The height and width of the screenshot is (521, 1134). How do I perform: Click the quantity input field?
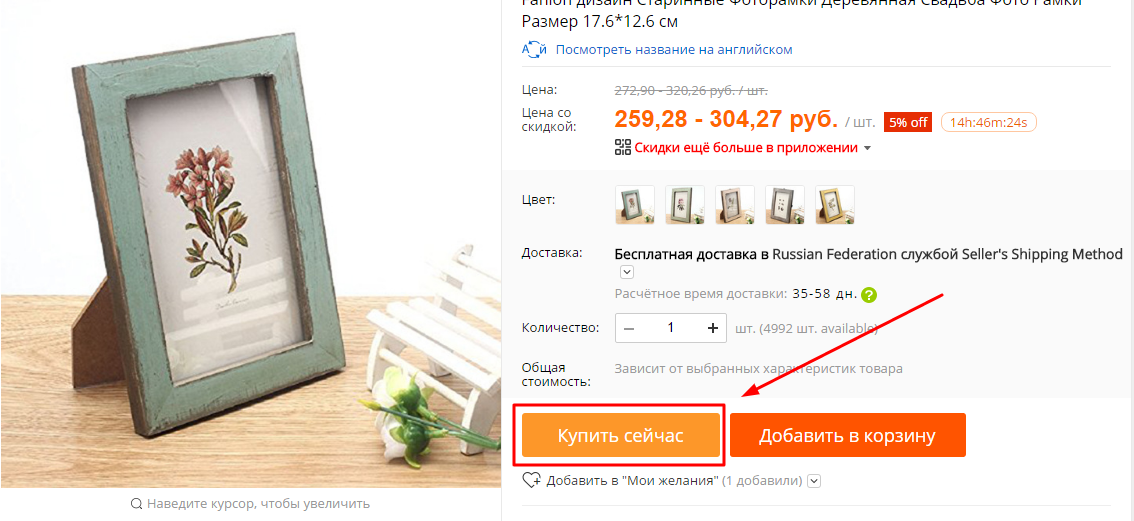coord(670,328)
